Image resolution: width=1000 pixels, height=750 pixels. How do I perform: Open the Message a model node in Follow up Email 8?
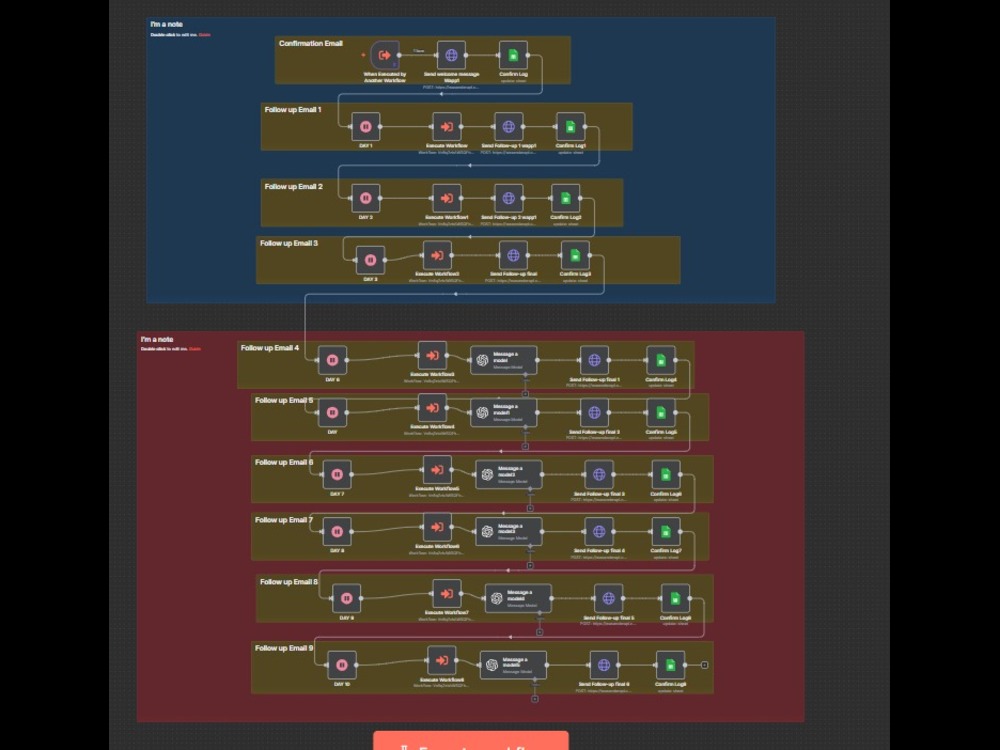pos(518,598)
